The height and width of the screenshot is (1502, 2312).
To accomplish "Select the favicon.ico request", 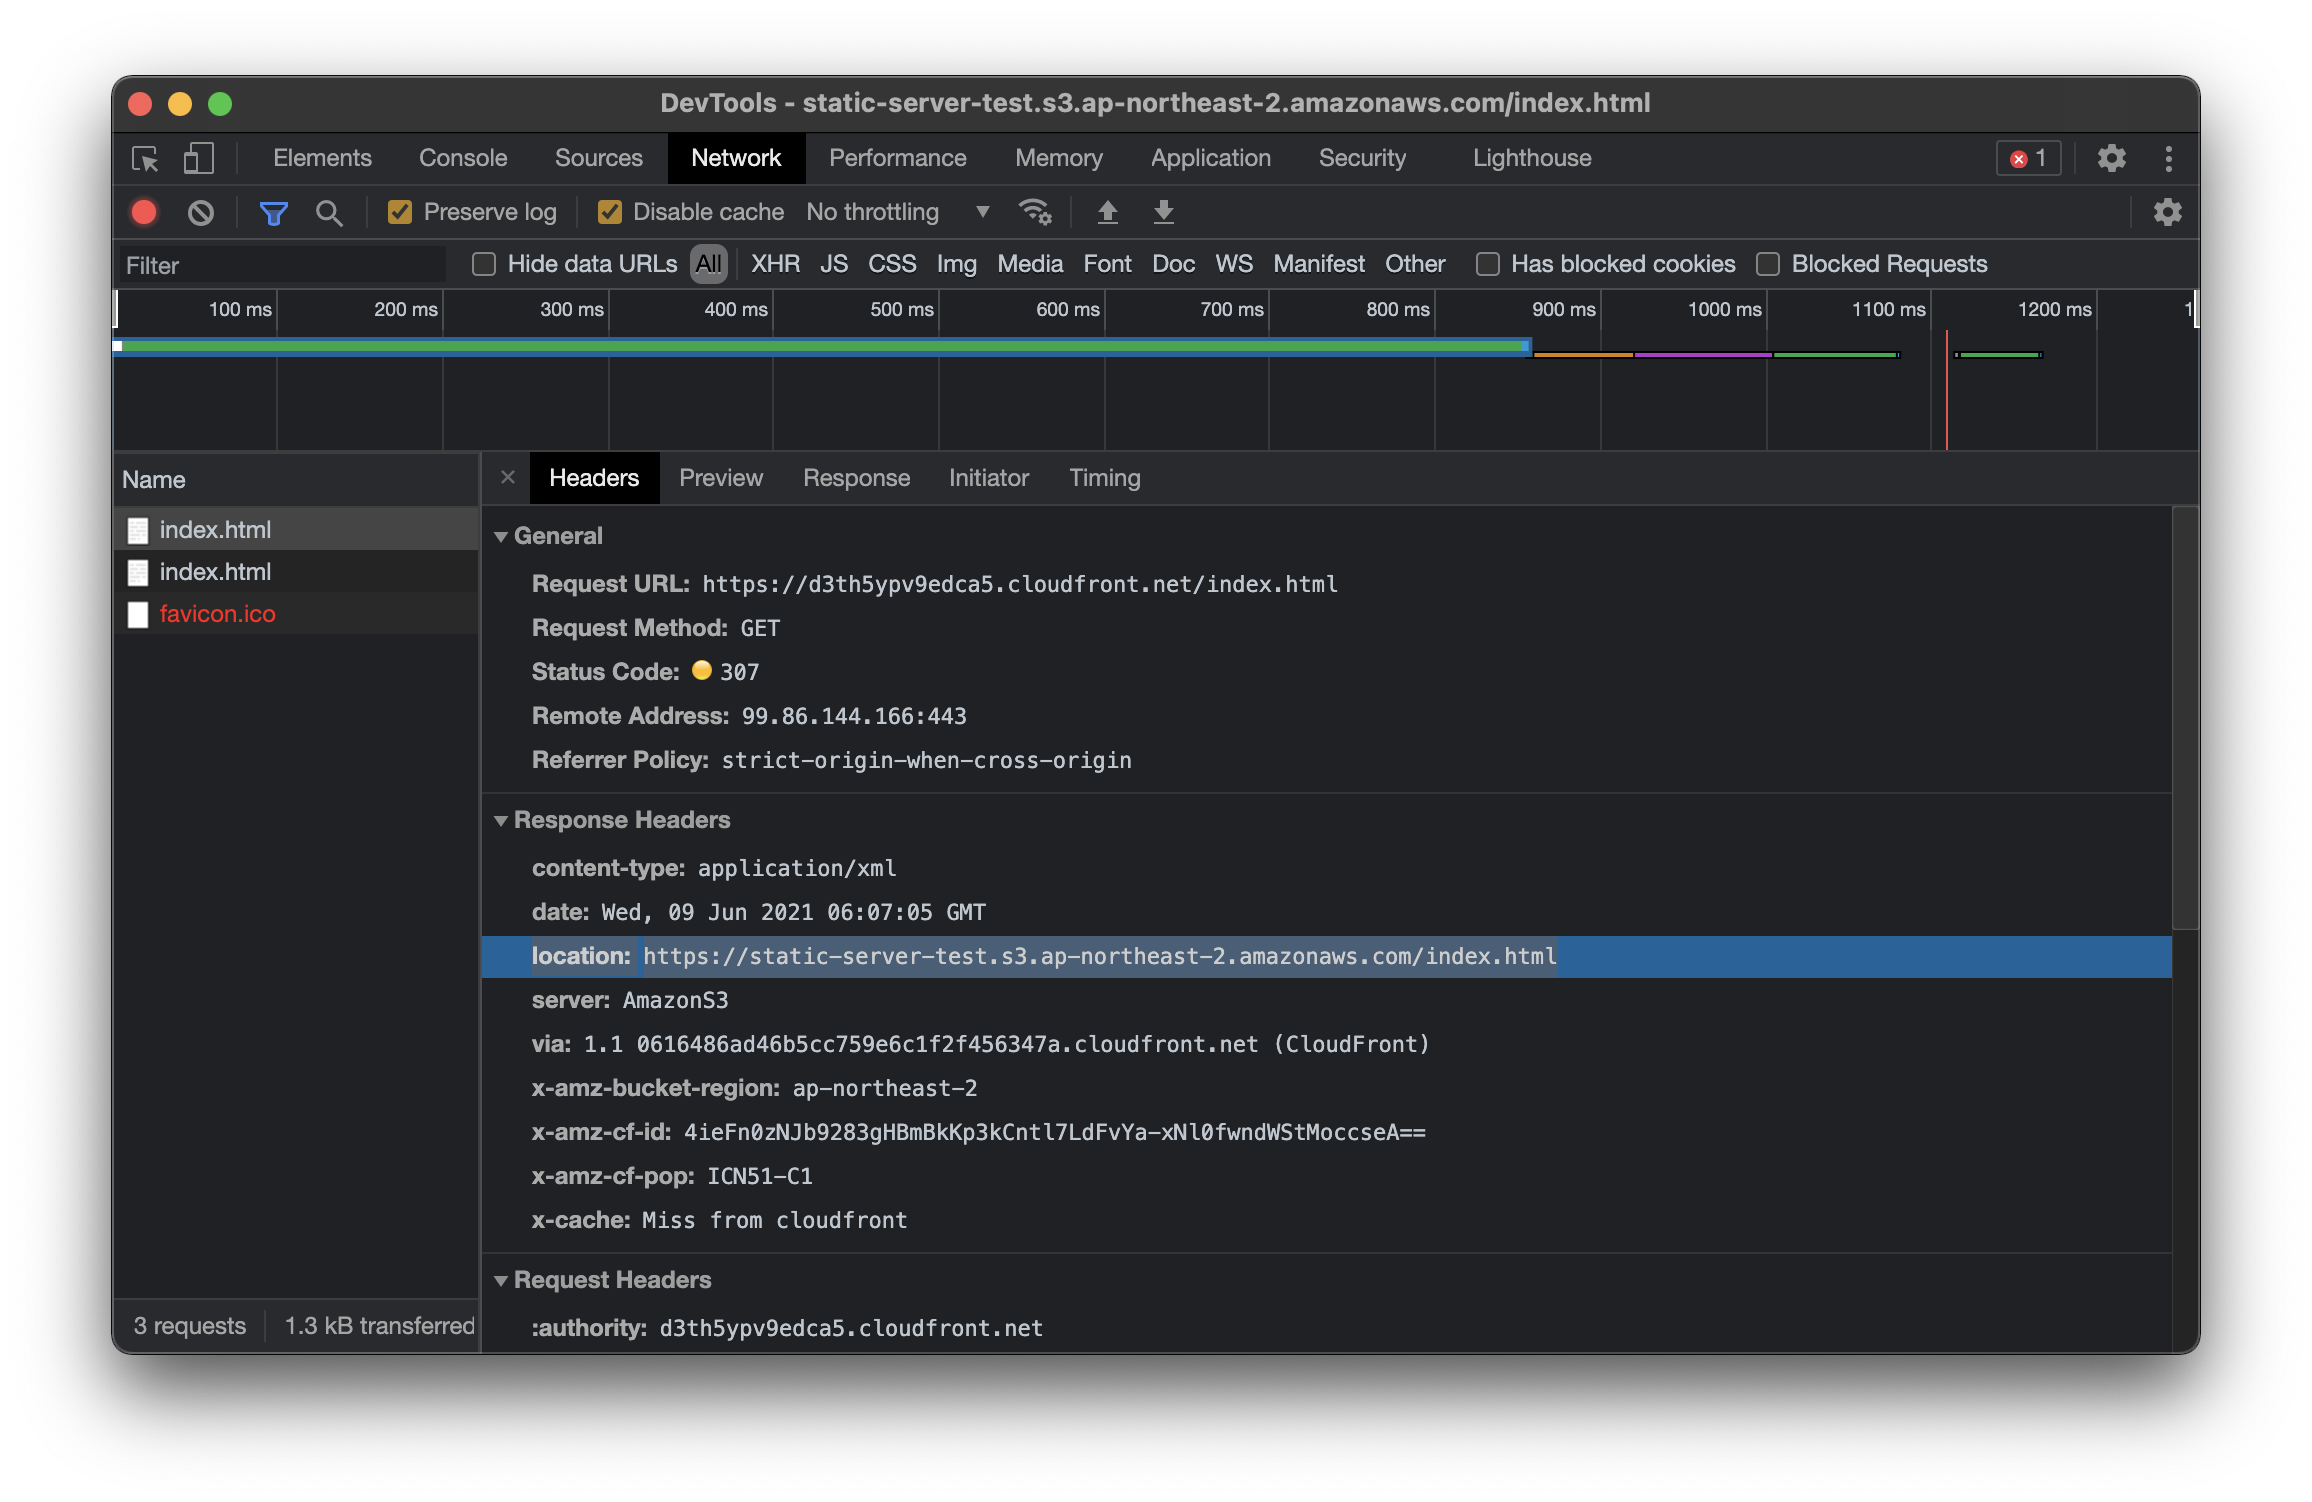I will [217, 614].
